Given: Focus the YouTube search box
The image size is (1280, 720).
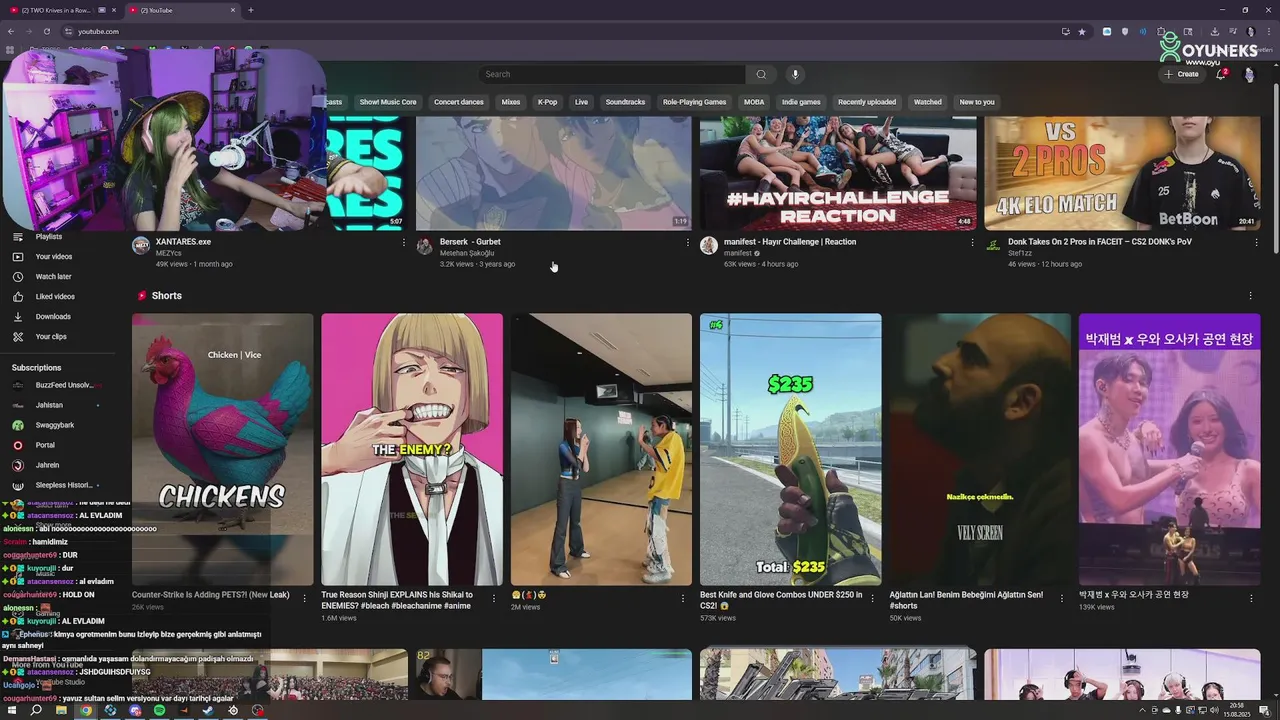Looking at the screenshot, I should (611, 74).
